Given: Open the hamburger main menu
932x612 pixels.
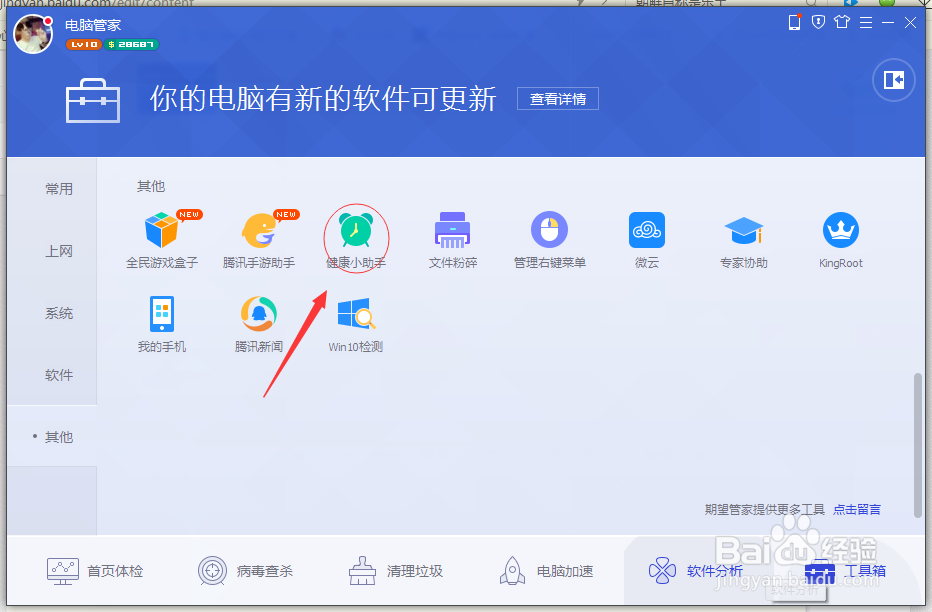Looking at the screenshot, I should point(864,21).
